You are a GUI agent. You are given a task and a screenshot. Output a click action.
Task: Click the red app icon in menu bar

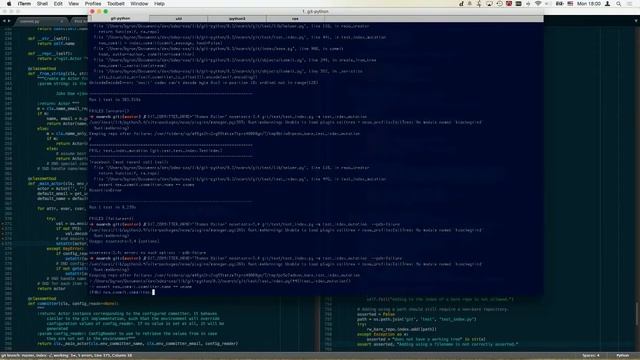point(509,4)
